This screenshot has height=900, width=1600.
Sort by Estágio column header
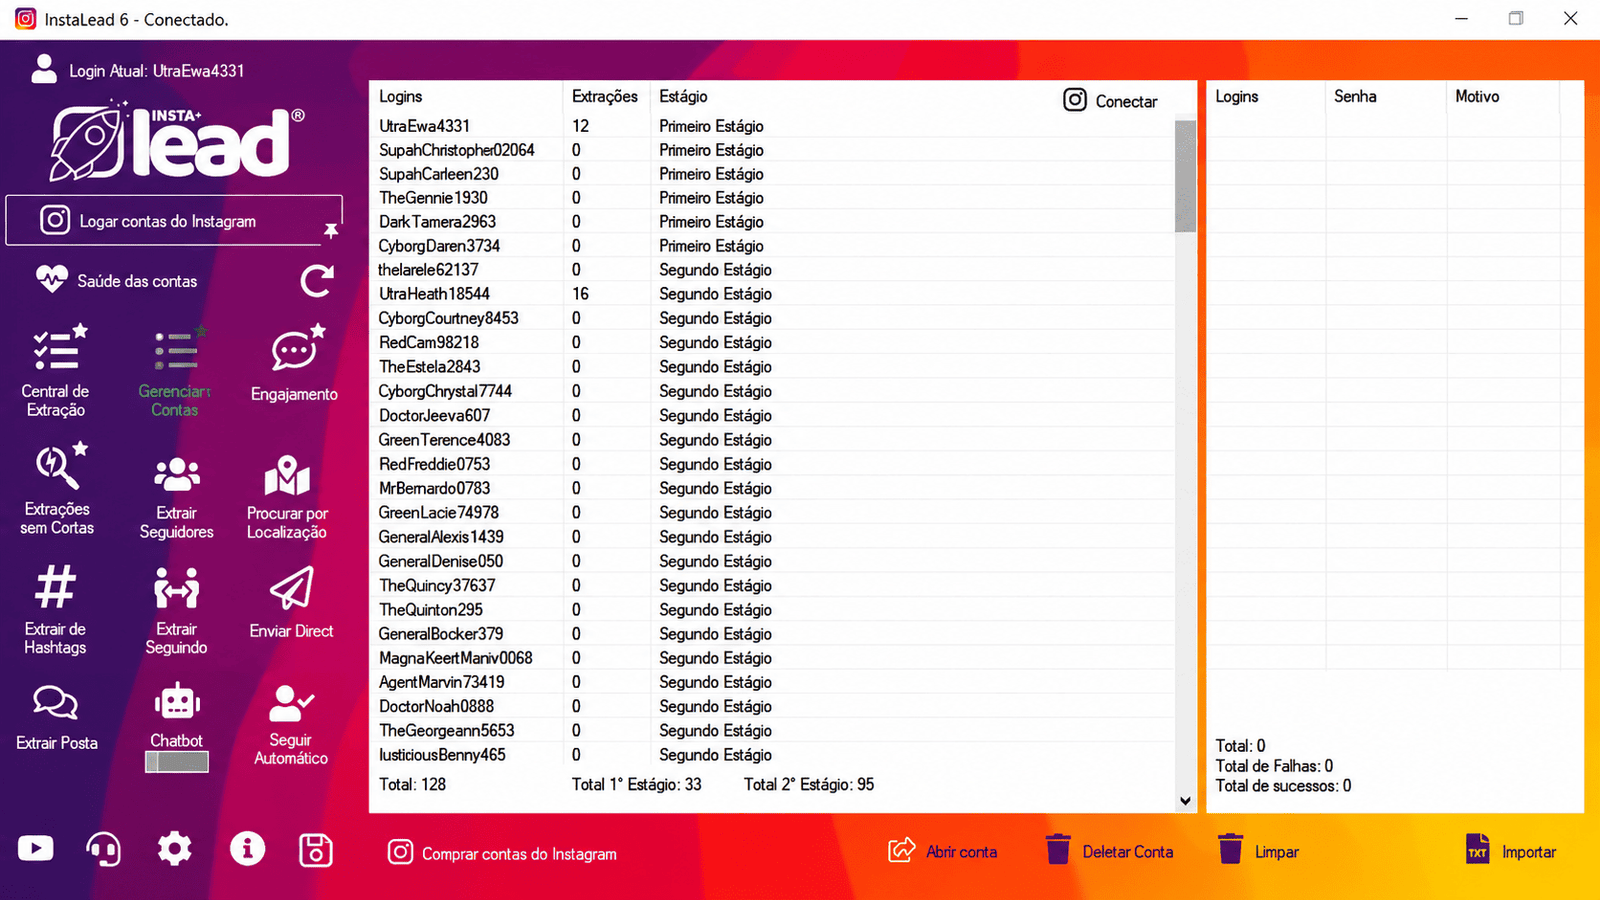click(x=683, y=97)
